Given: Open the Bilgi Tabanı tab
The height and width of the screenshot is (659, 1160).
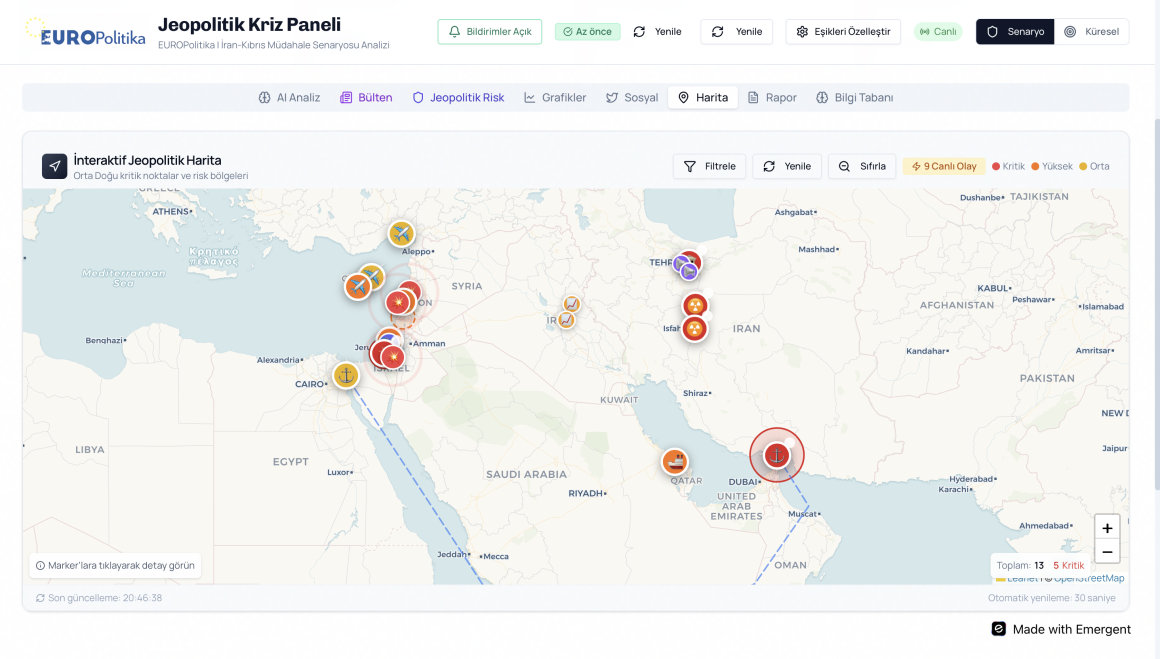Looking at the screenshot, I should 854,98.
